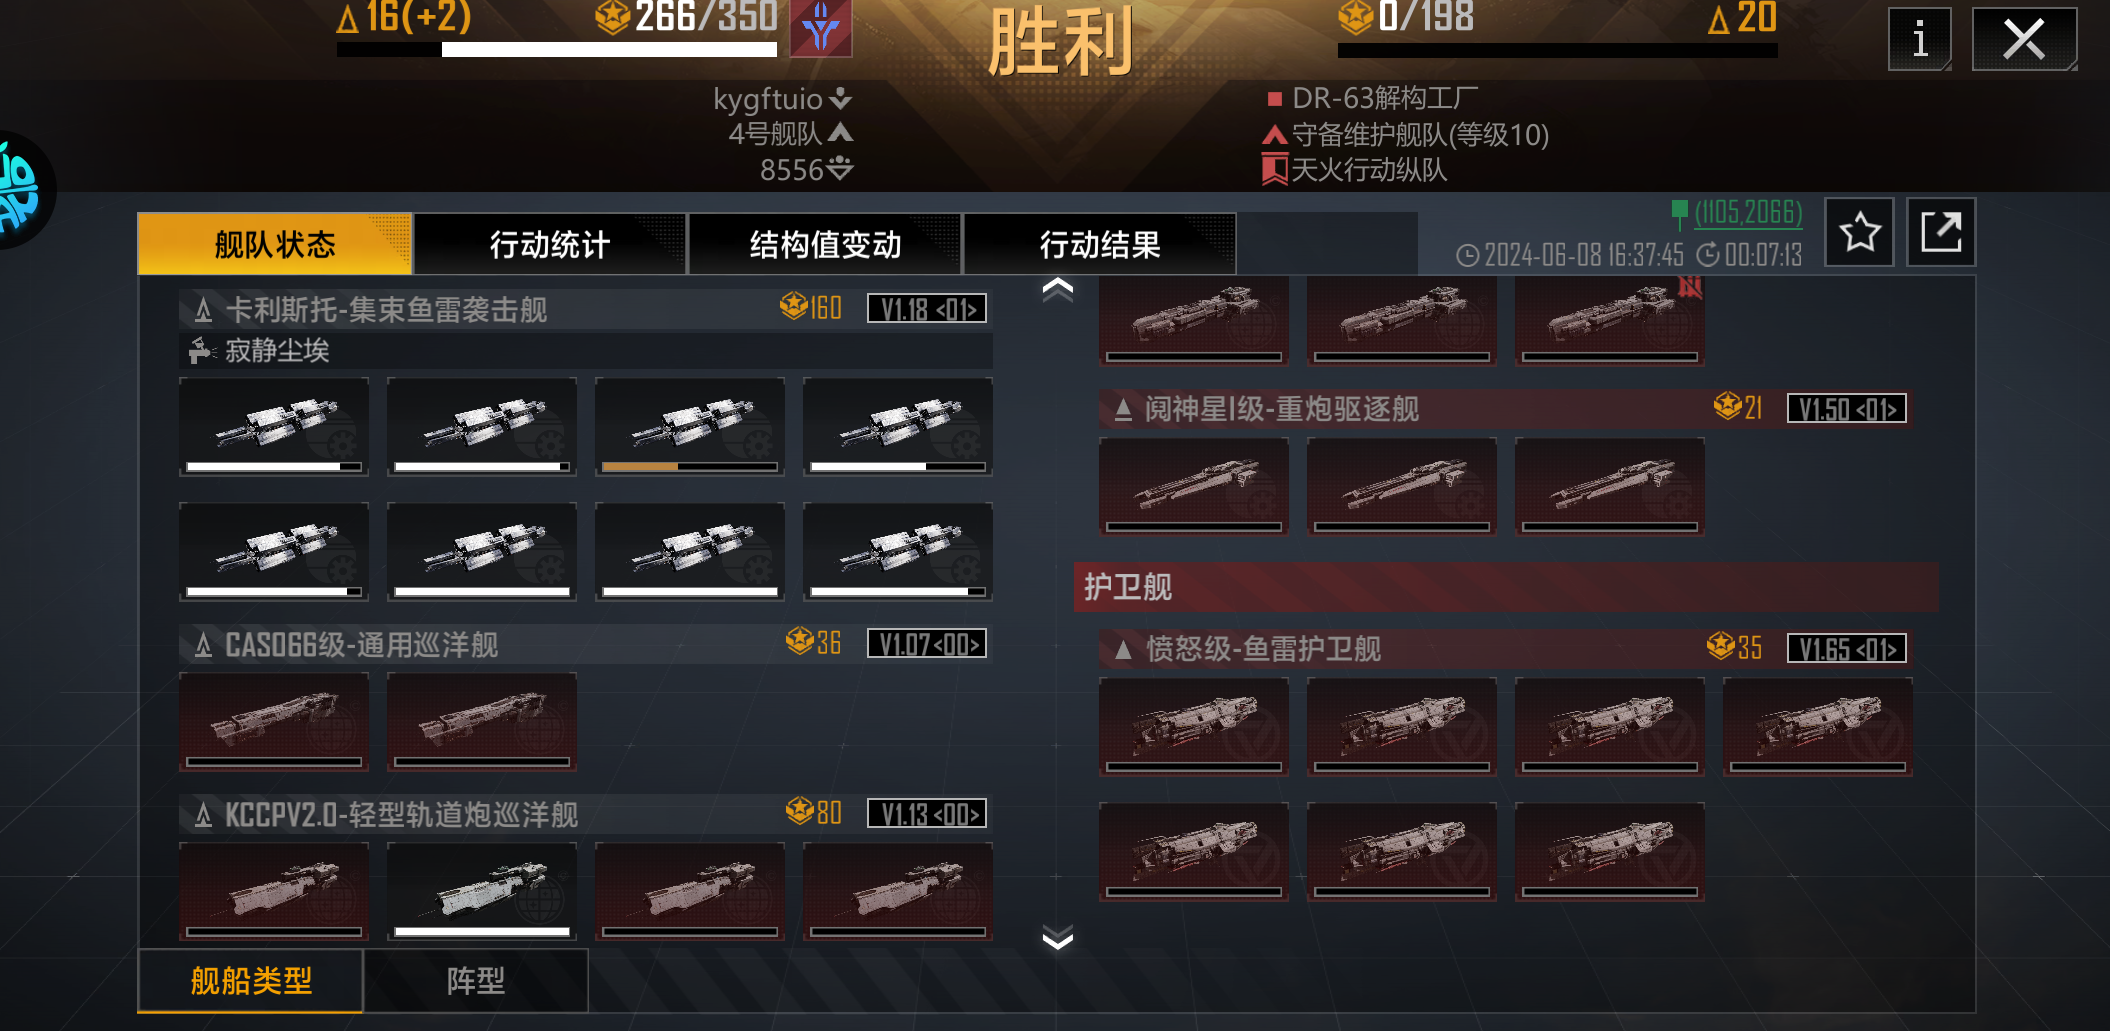This screenshot has width=2110, height=1031.
Task: Toggle view to 舰船类型
Action: (x=251, y=981)
